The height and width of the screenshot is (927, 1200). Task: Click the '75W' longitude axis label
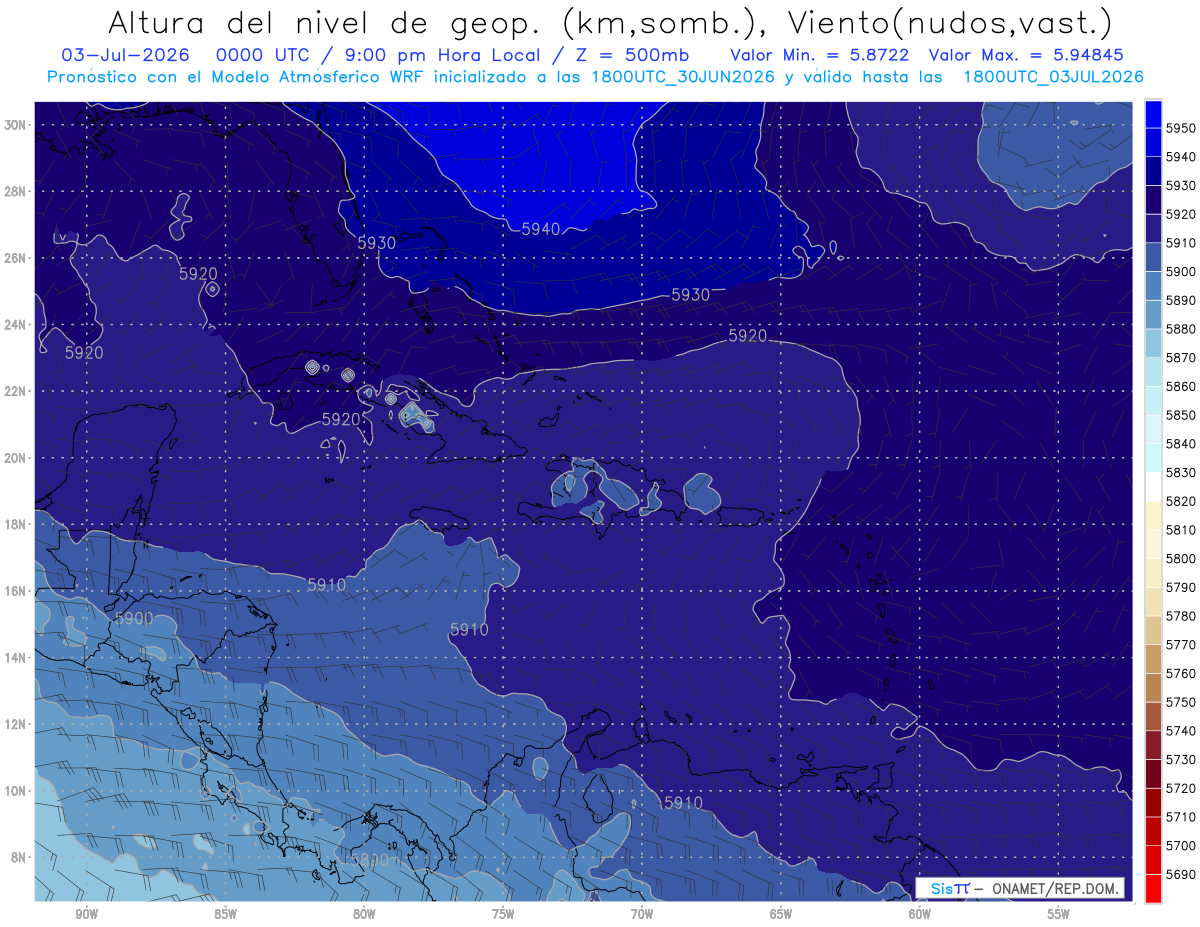pyautogui.click(x=503, y=915)
